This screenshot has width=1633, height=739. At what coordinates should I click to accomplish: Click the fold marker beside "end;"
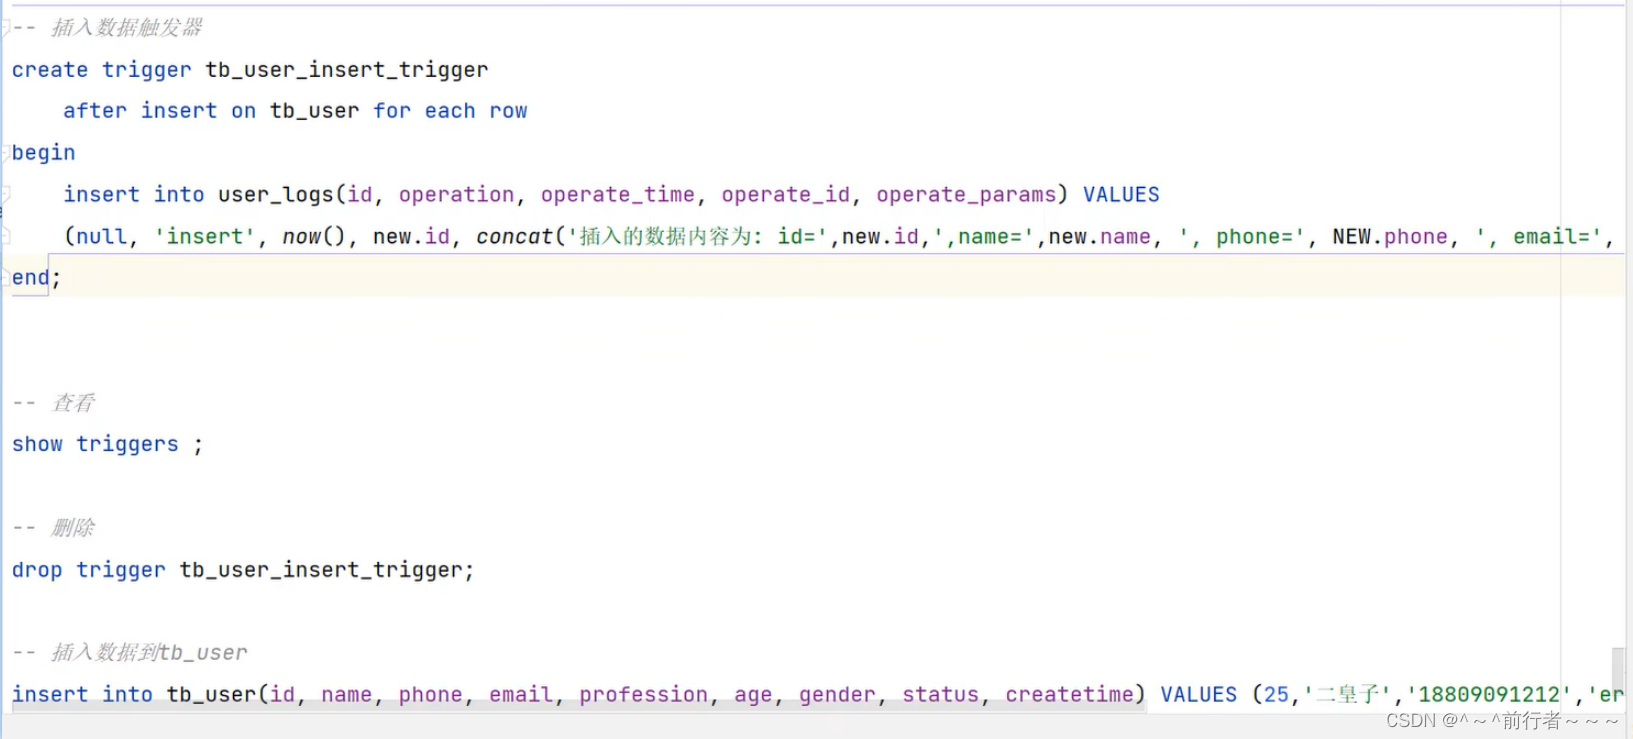point(6,278)
